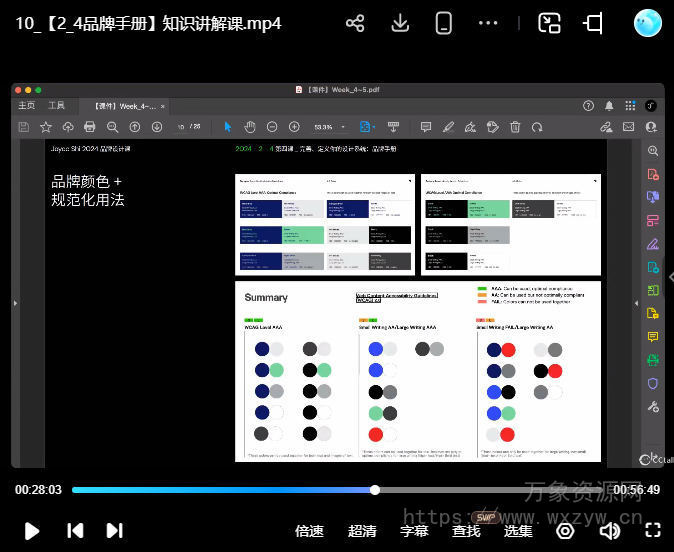
Task: Click the progress bar slider handle
Action: (375, 490)
